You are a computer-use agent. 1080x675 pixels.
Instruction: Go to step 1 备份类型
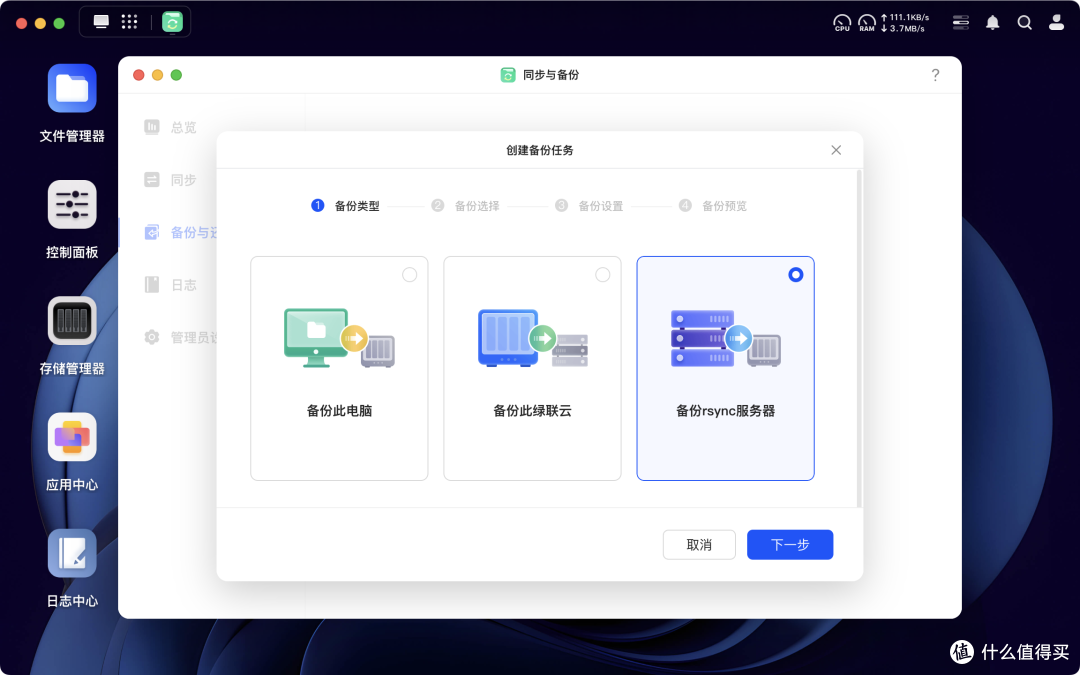tap(346, 205)
